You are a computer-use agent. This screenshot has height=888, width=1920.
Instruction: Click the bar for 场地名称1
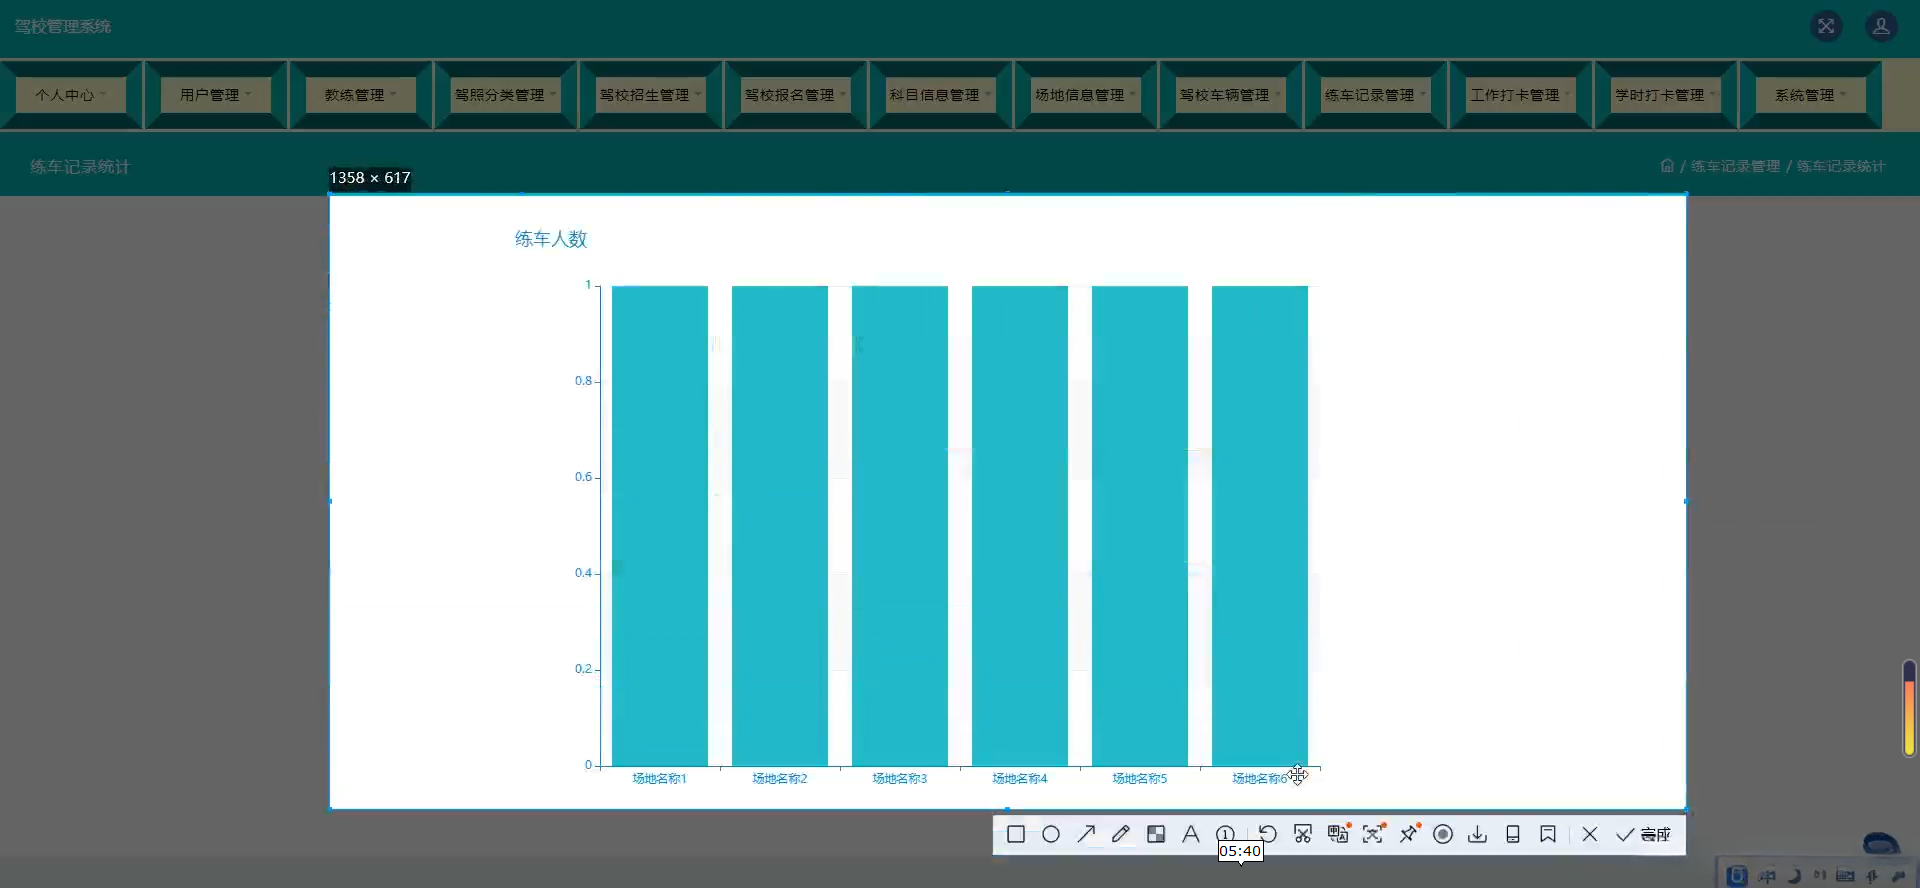[x=660, y=526]
